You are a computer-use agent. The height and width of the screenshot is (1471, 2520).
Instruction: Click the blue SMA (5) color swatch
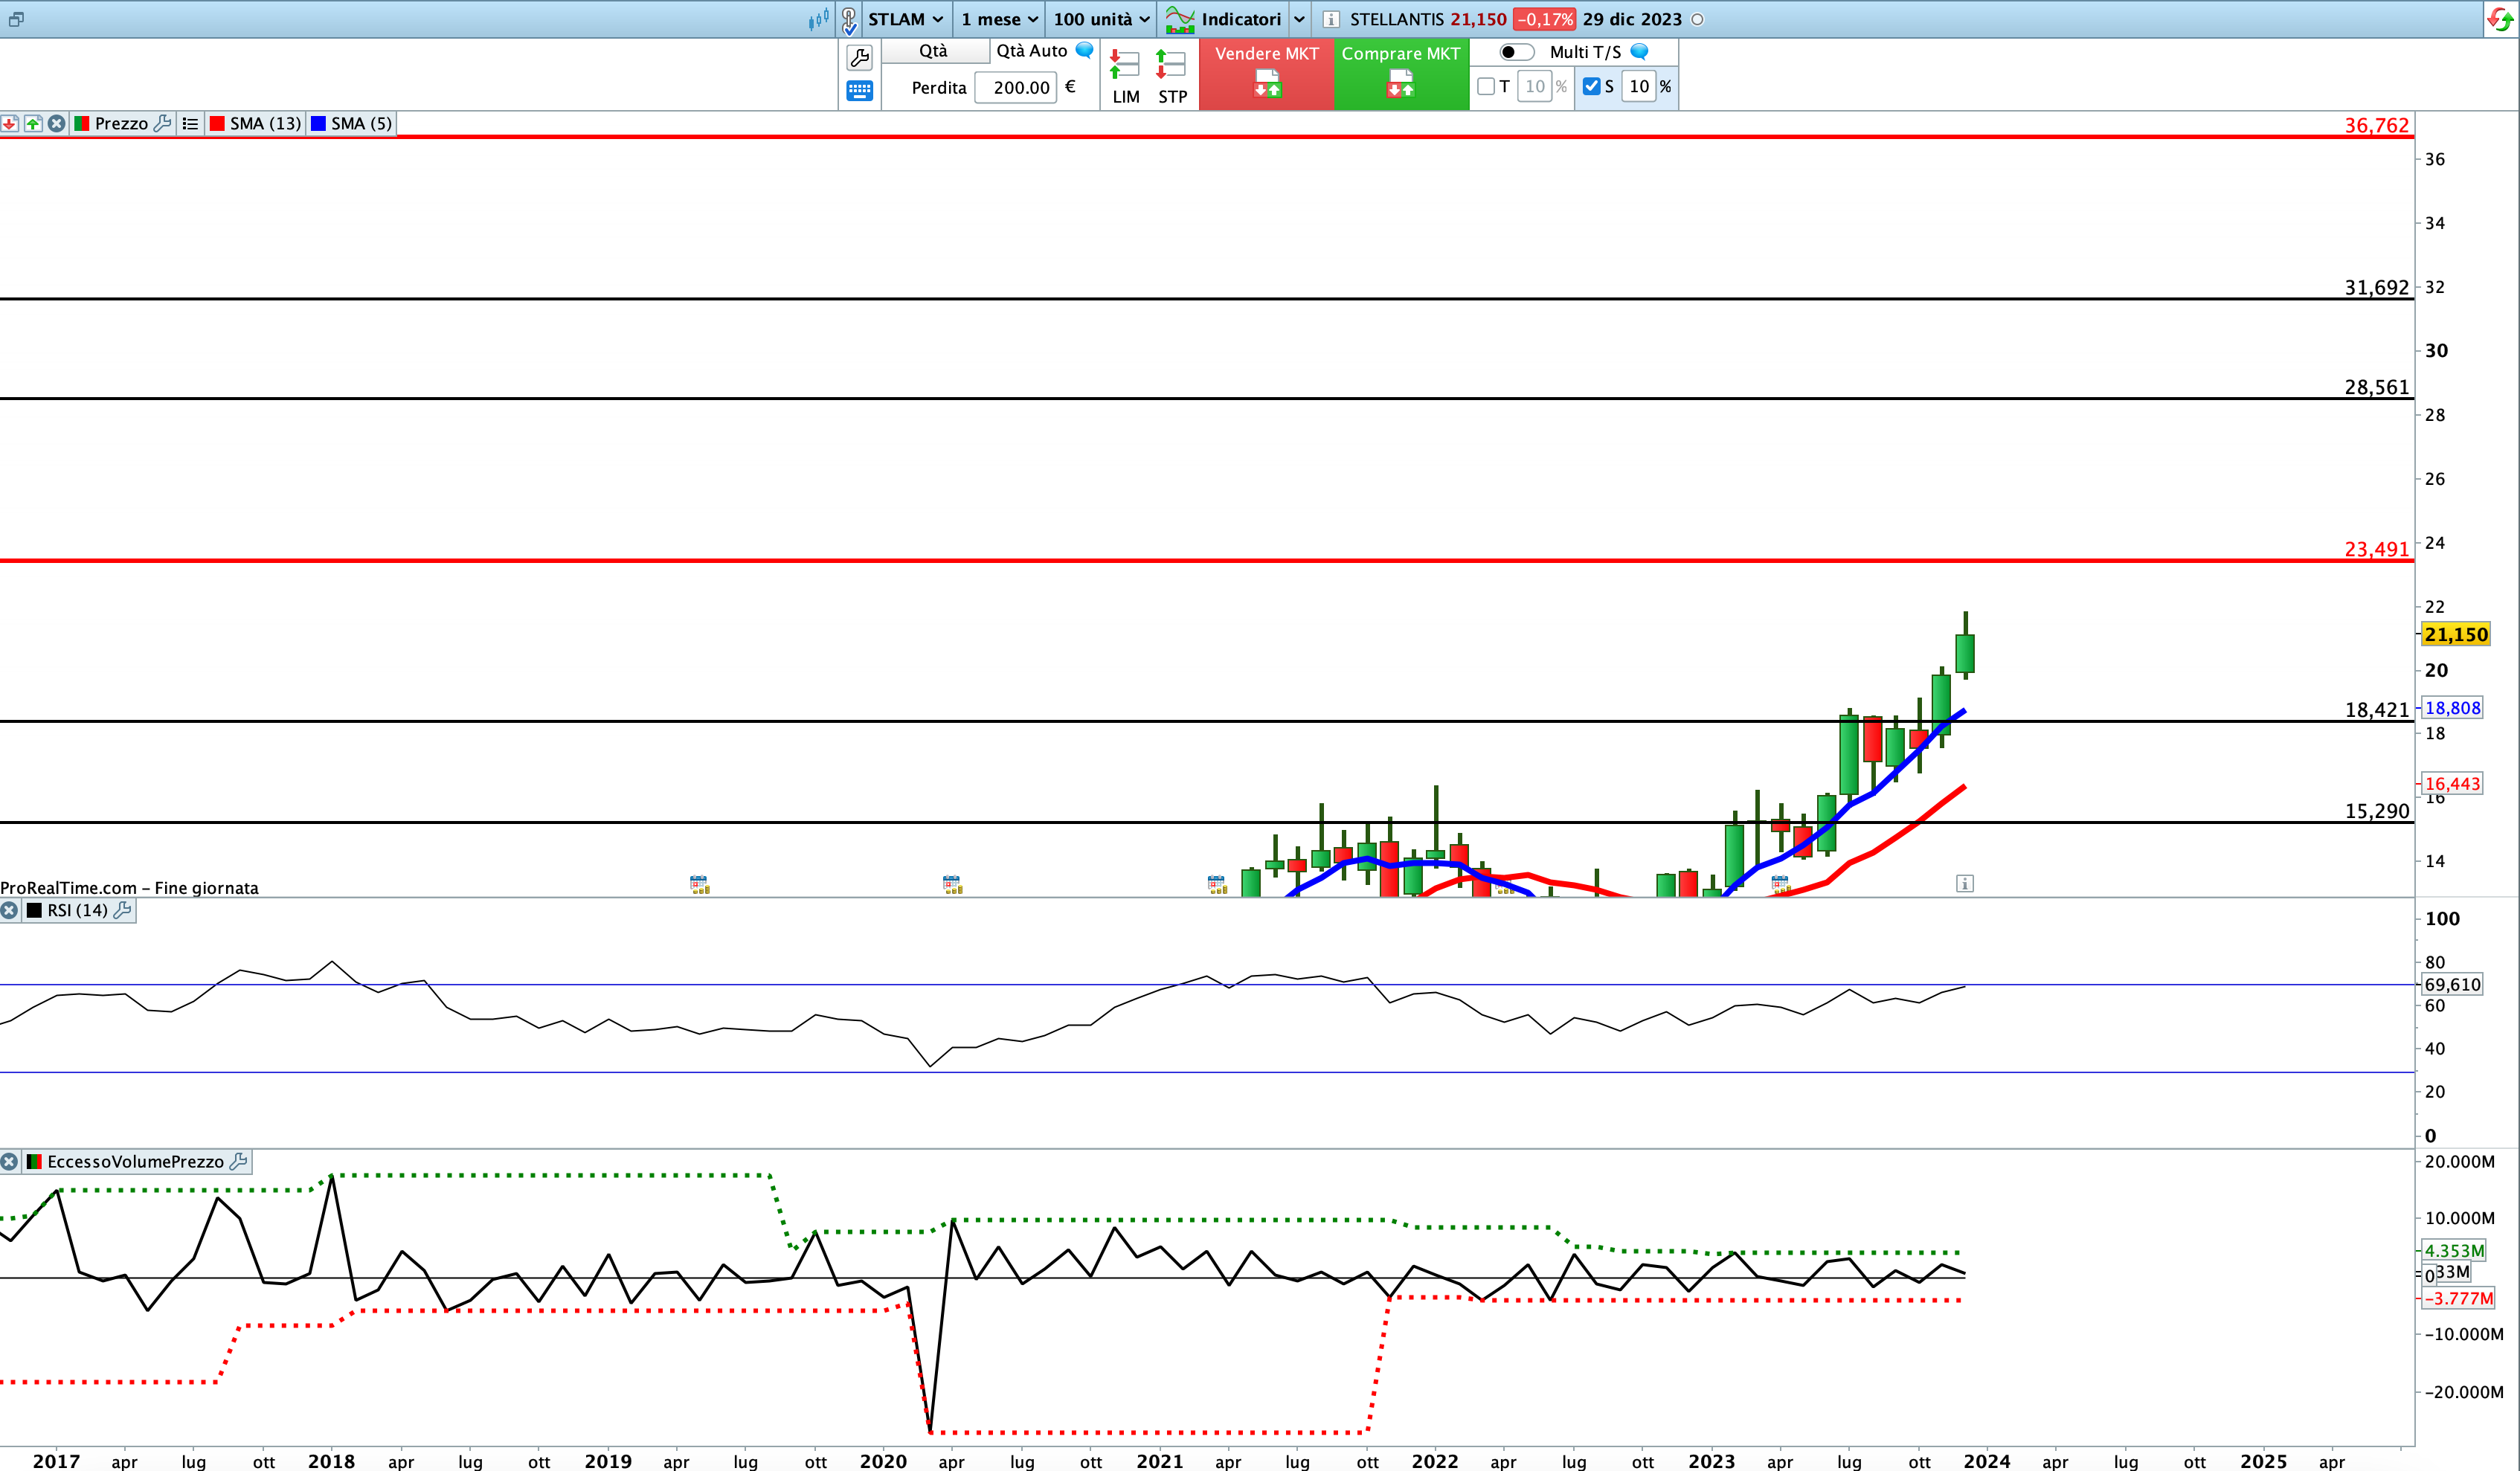point(318,123)
